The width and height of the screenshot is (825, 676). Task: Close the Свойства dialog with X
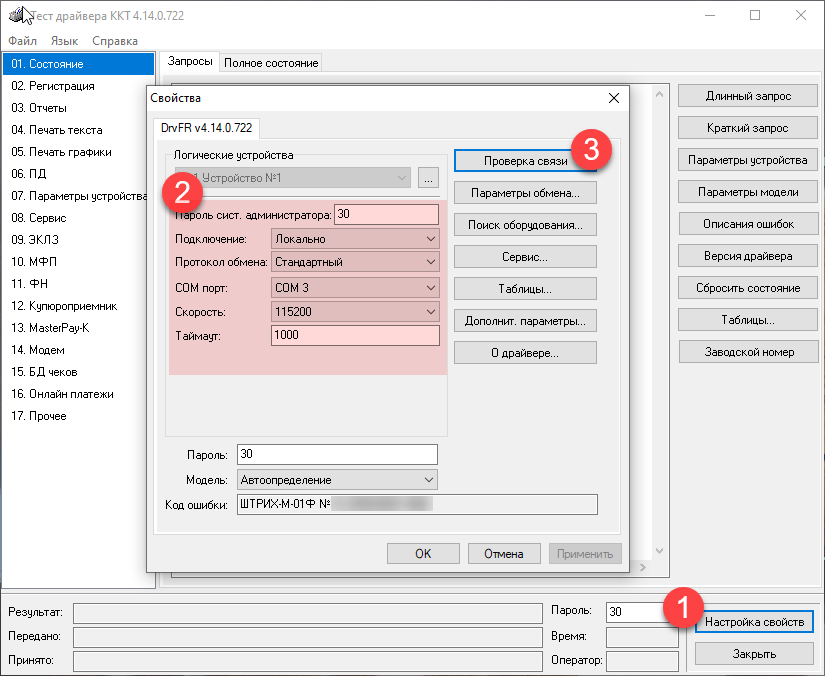614,97
